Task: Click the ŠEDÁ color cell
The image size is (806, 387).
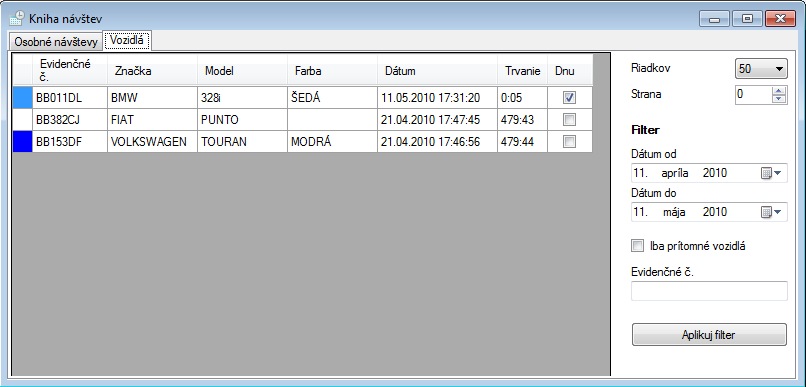Action: (332, 98)
